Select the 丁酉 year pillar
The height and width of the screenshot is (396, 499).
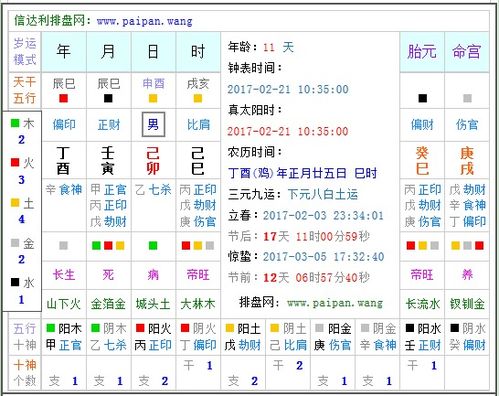[63, 161]
